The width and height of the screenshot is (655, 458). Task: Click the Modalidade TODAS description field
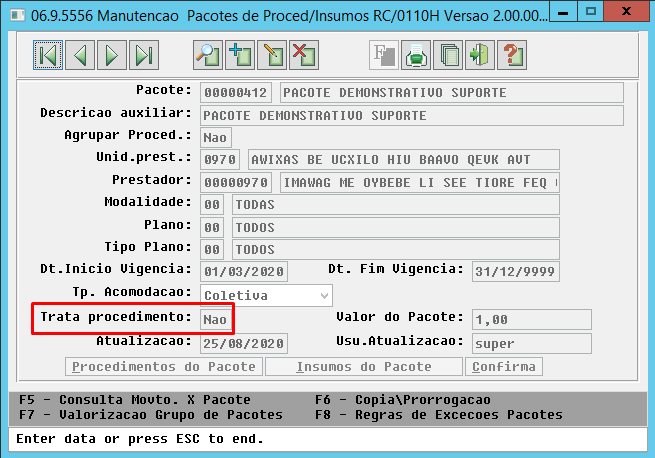click(396, 205)
